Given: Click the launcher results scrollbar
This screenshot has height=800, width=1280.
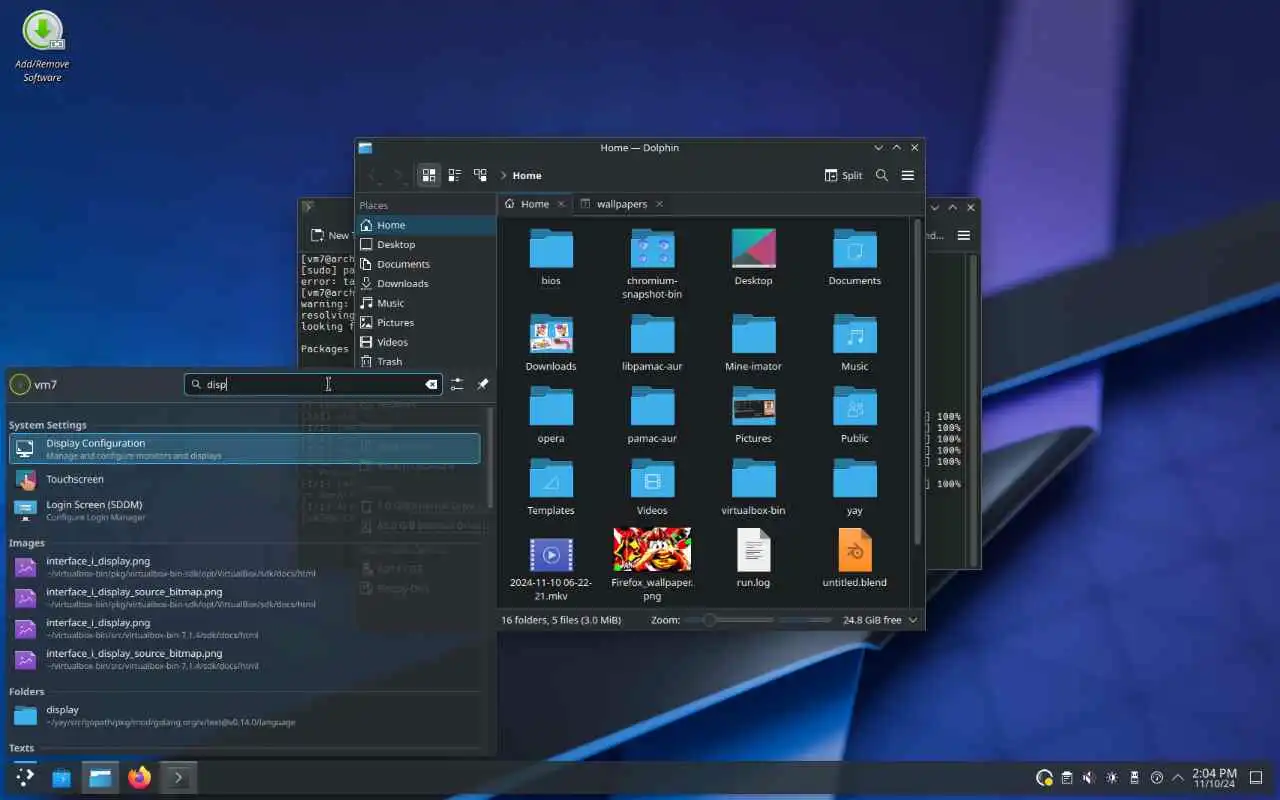Looking at the screenshot, I should [x=489, y=458].
